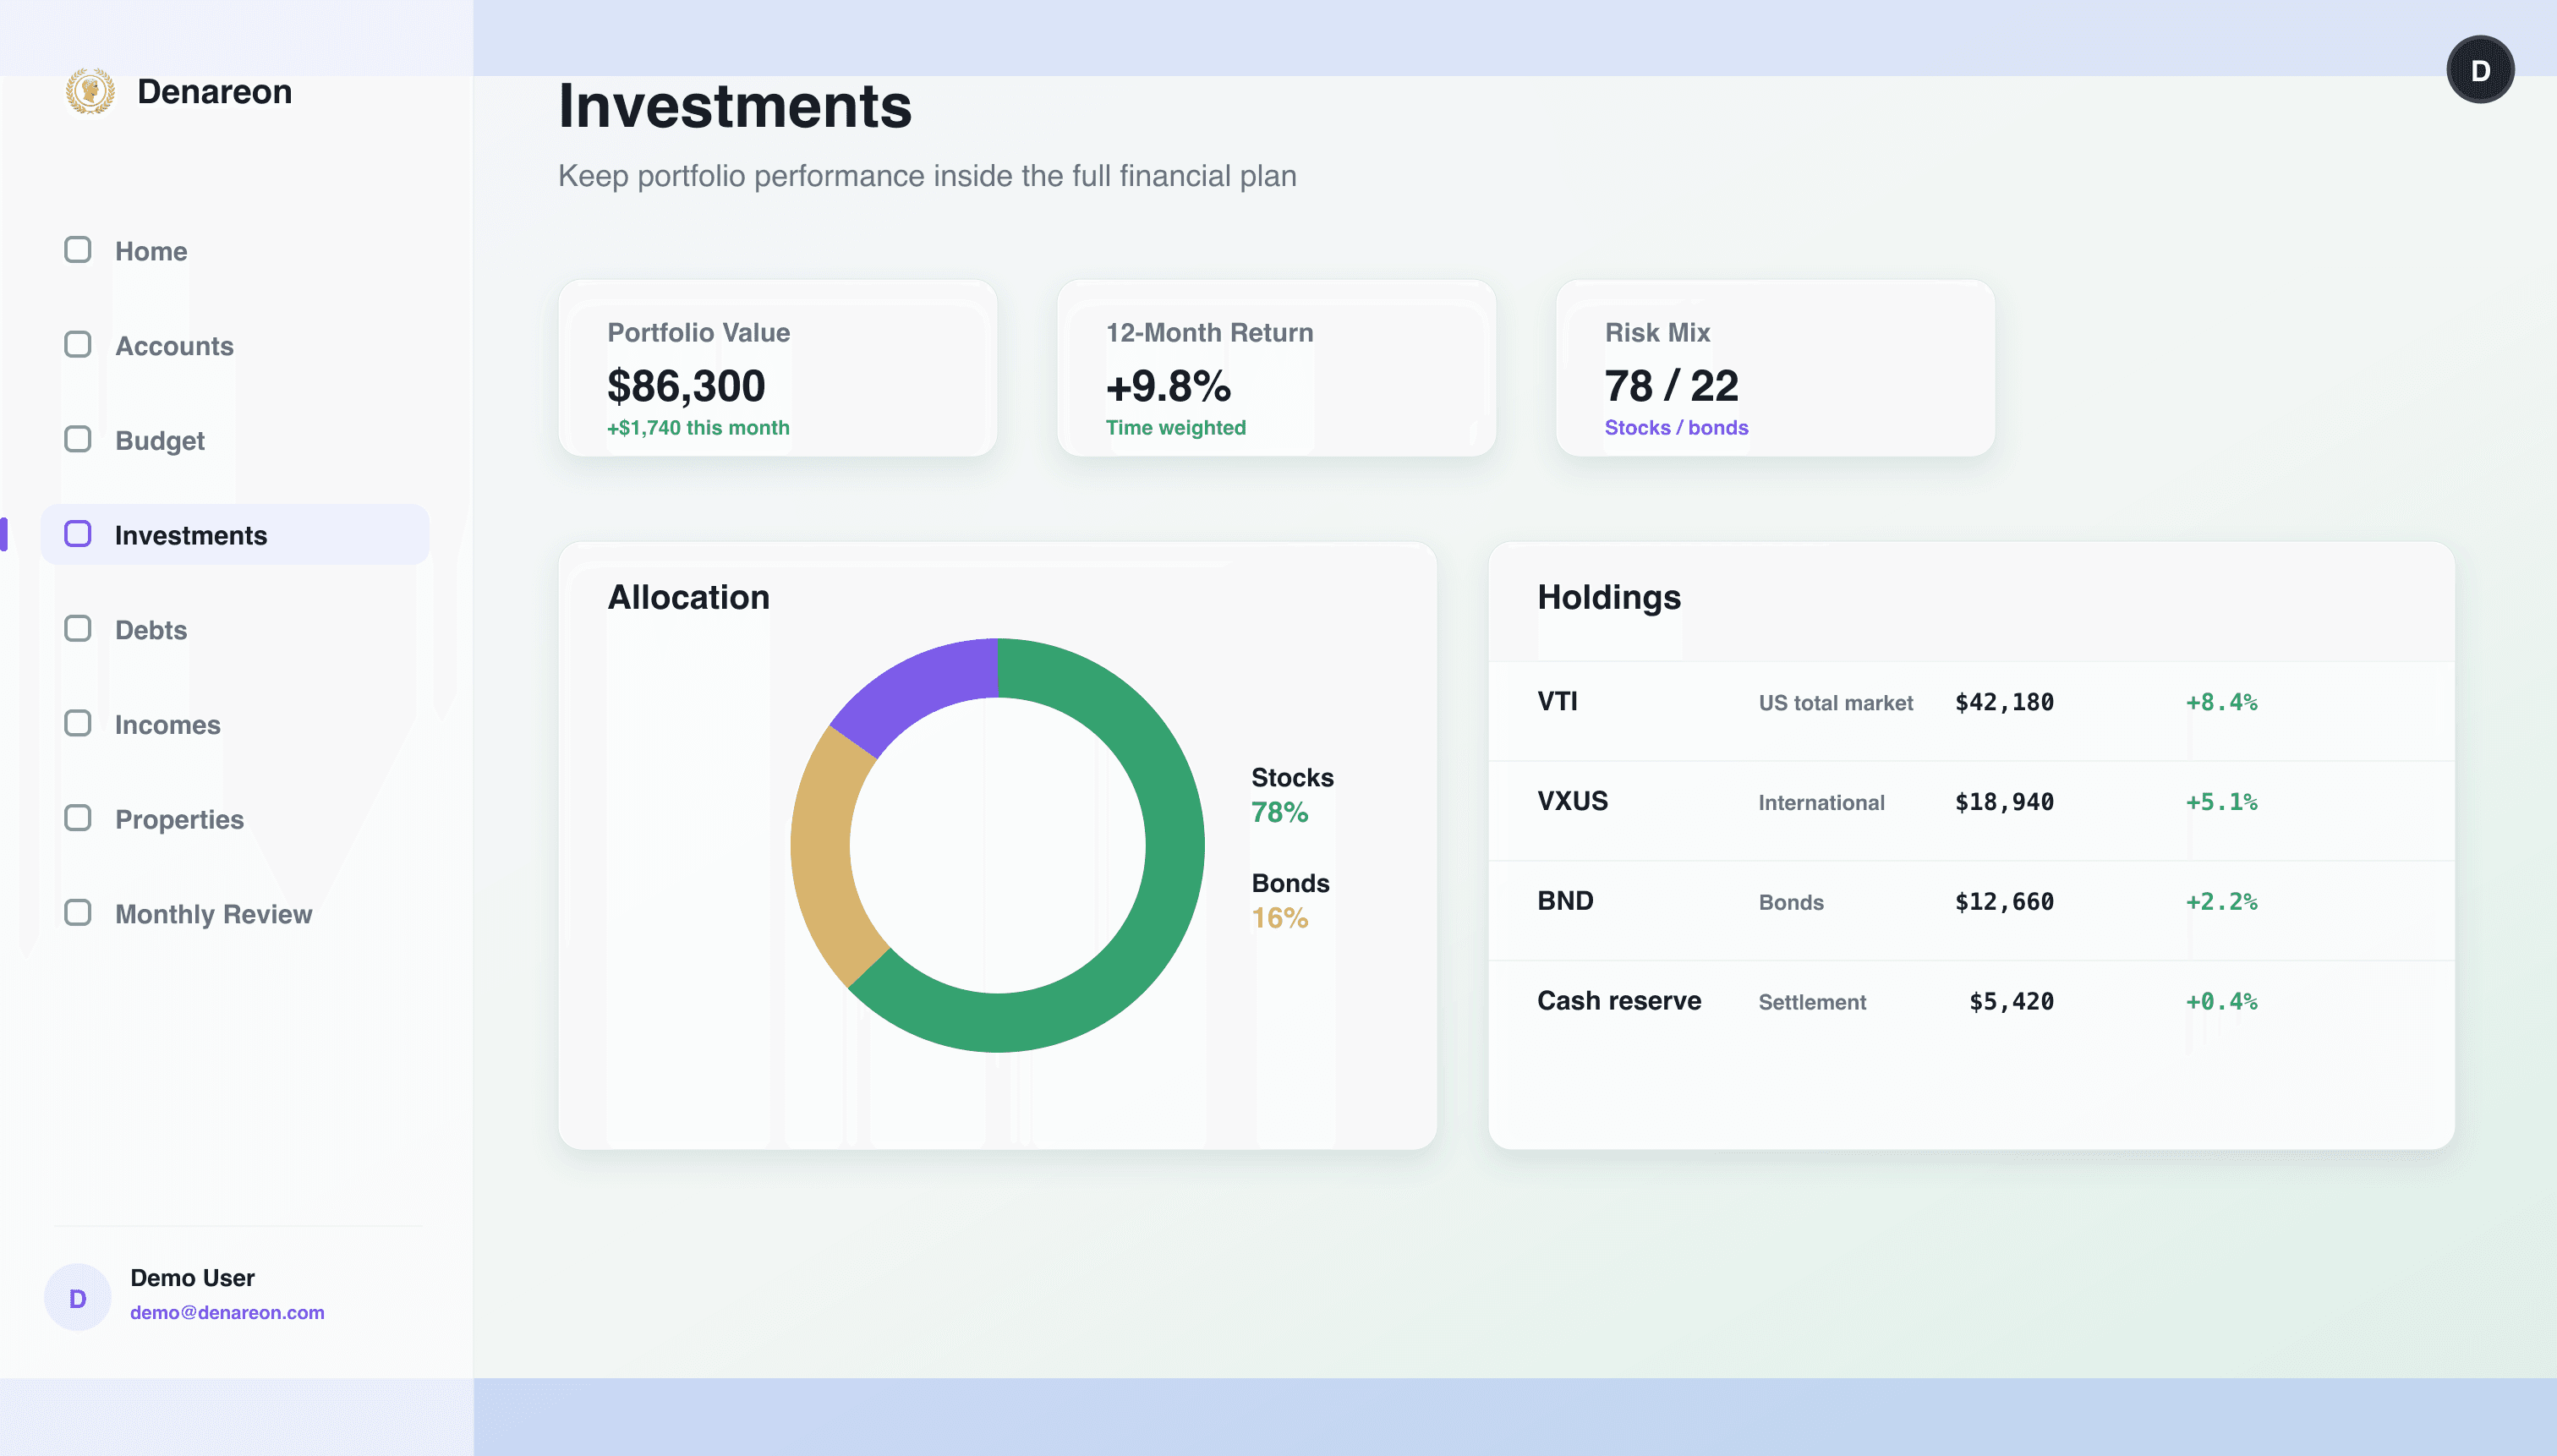
Task: Click the International label
Action: click(1821, 803)
